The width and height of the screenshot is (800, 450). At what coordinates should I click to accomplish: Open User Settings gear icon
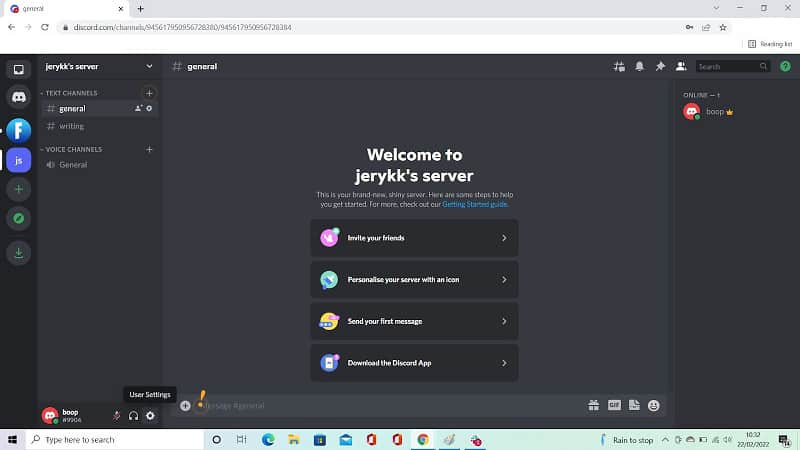point(150,415)
